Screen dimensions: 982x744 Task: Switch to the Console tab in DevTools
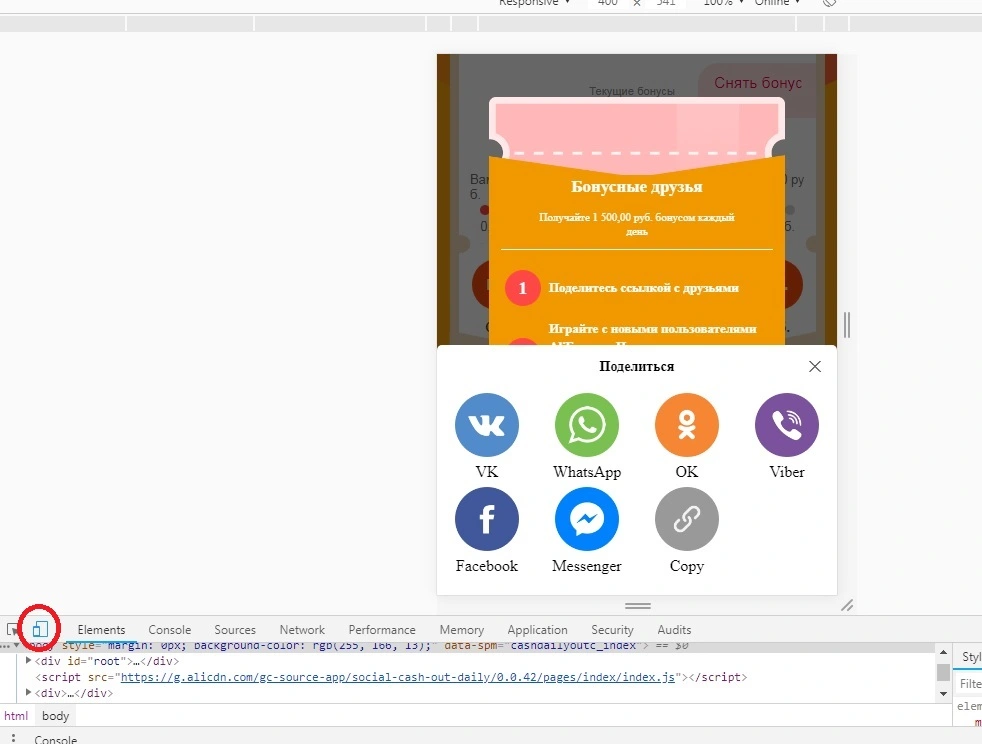point(170,629)
